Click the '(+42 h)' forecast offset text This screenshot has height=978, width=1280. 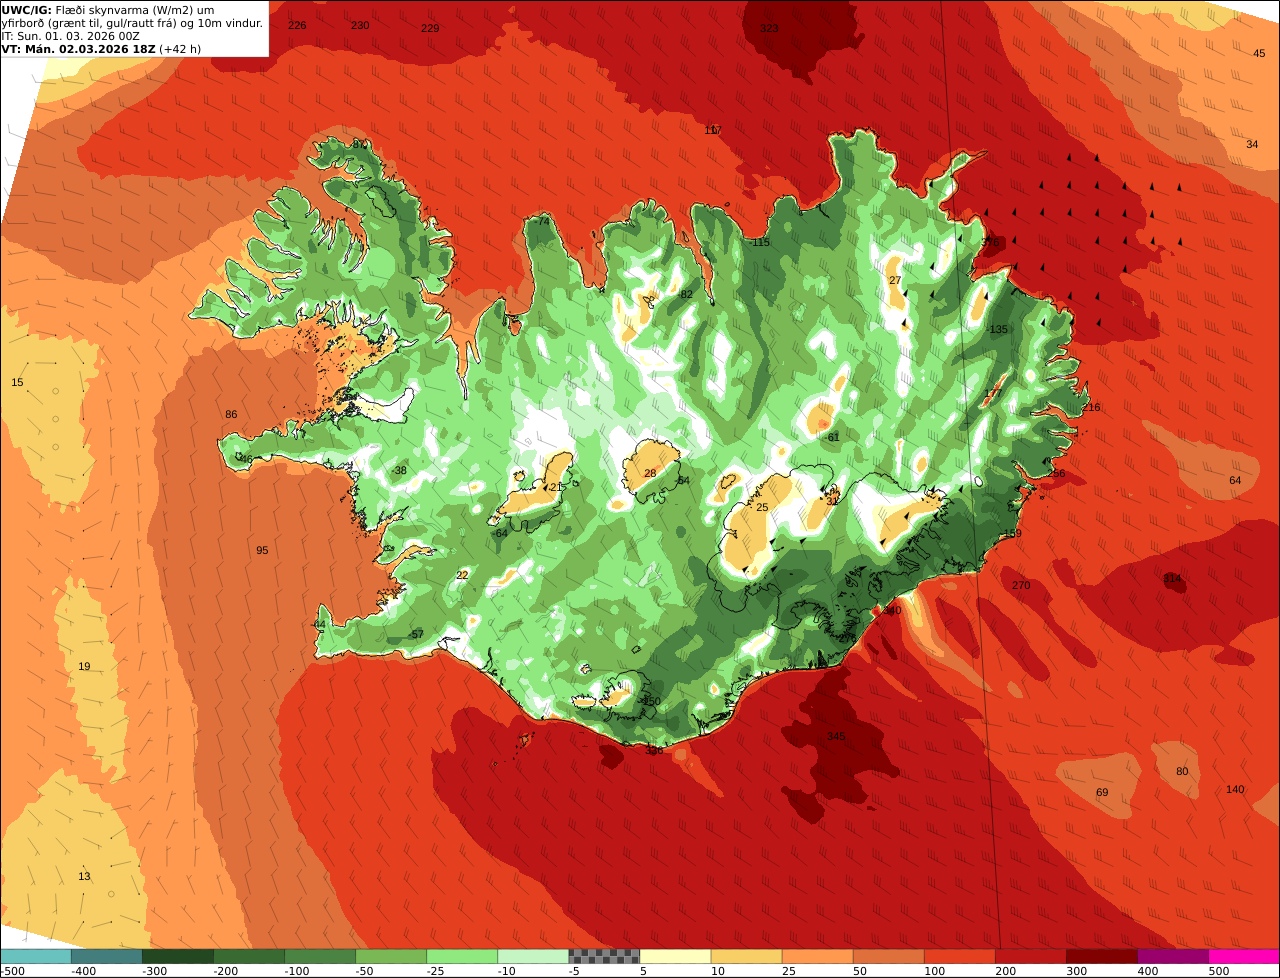coord(180,49)
